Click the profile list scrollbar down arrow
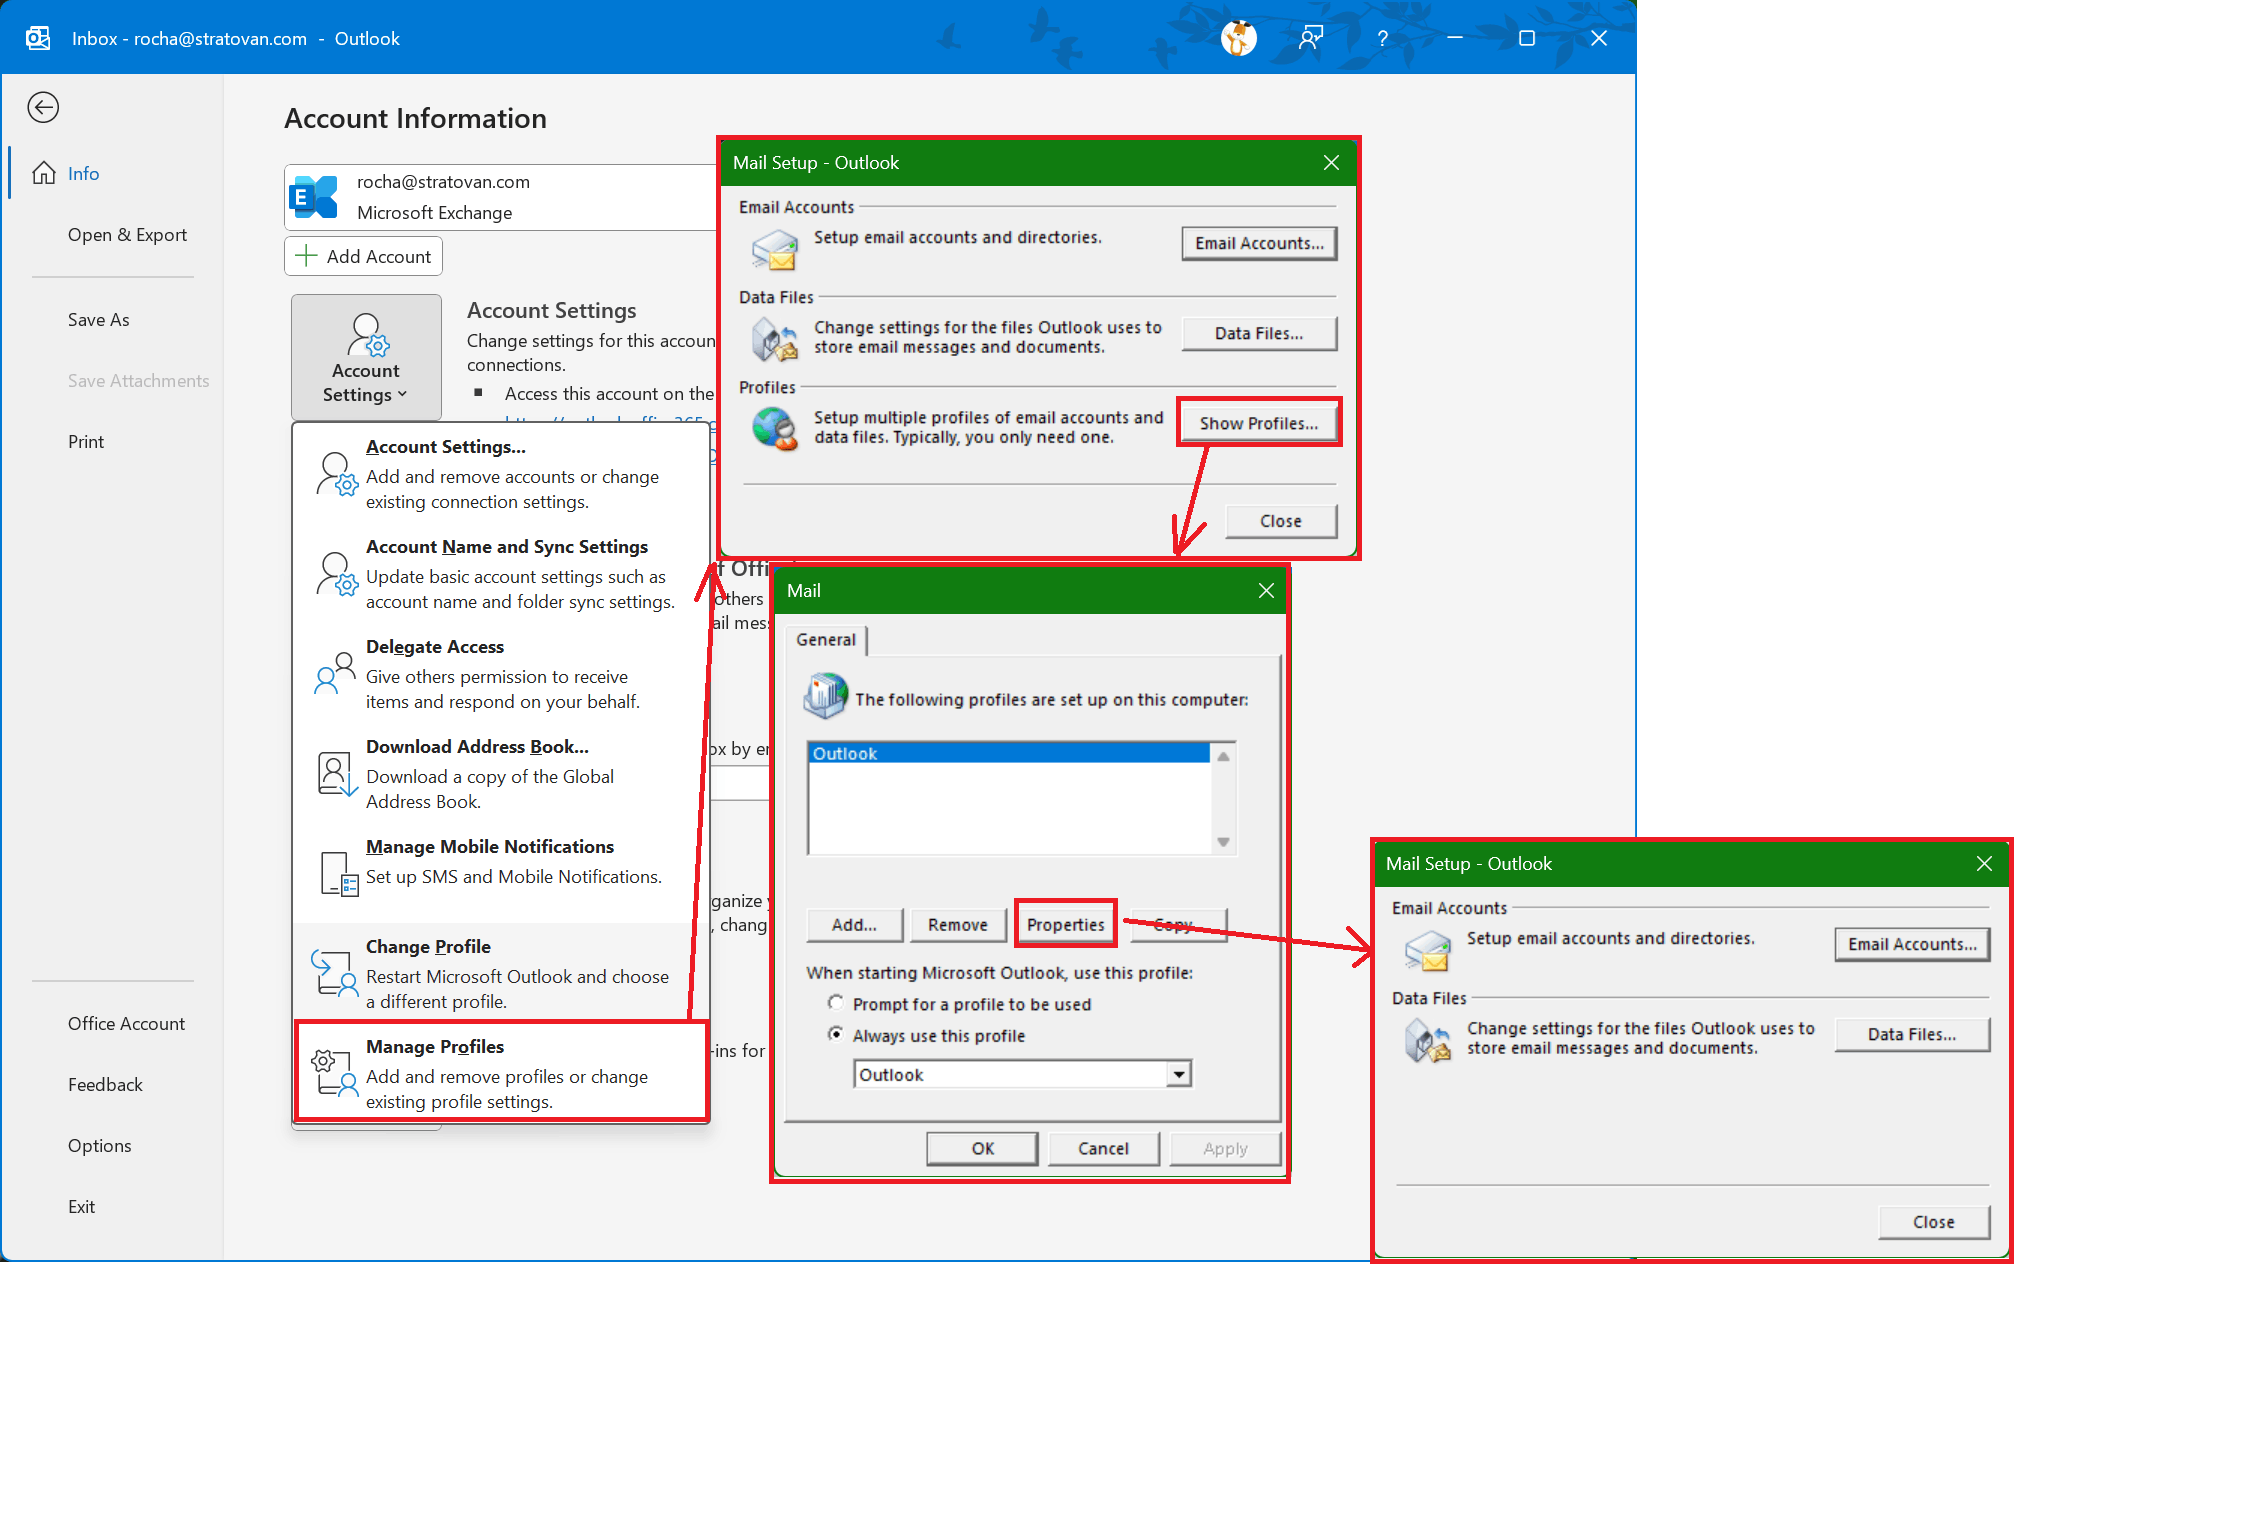The image size is (2251, 1535). (1223, 842)
